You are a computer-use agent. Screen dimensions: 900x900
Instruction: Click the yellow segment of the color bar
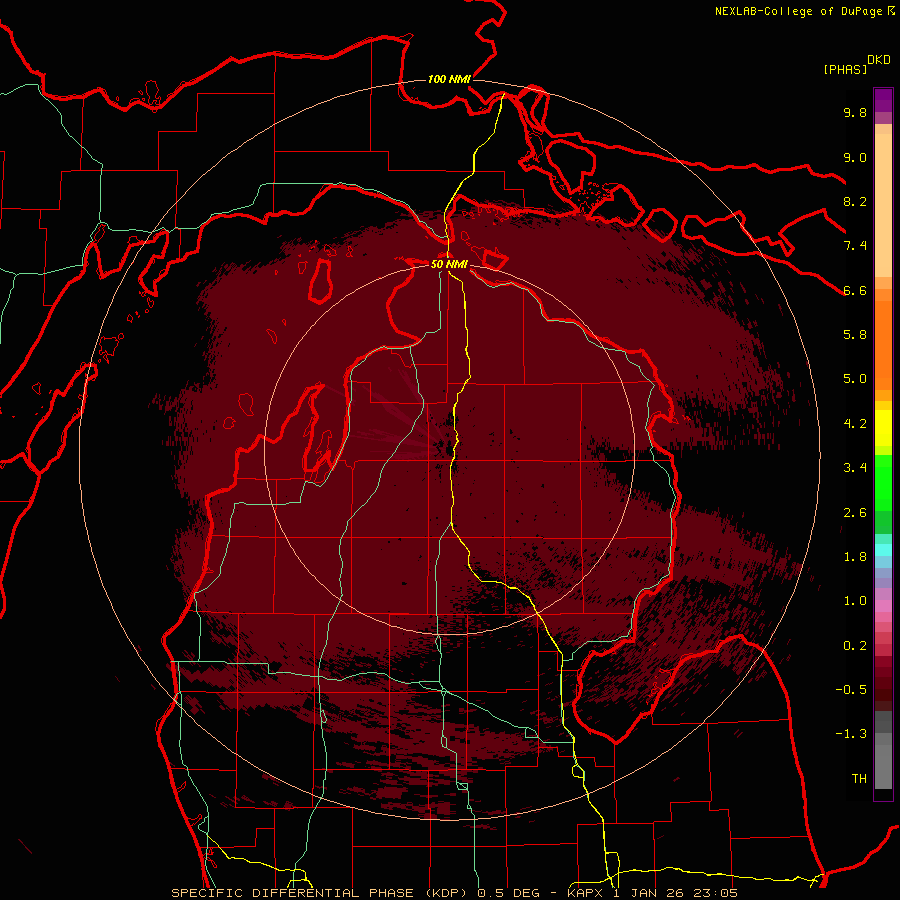coord(883,428)
